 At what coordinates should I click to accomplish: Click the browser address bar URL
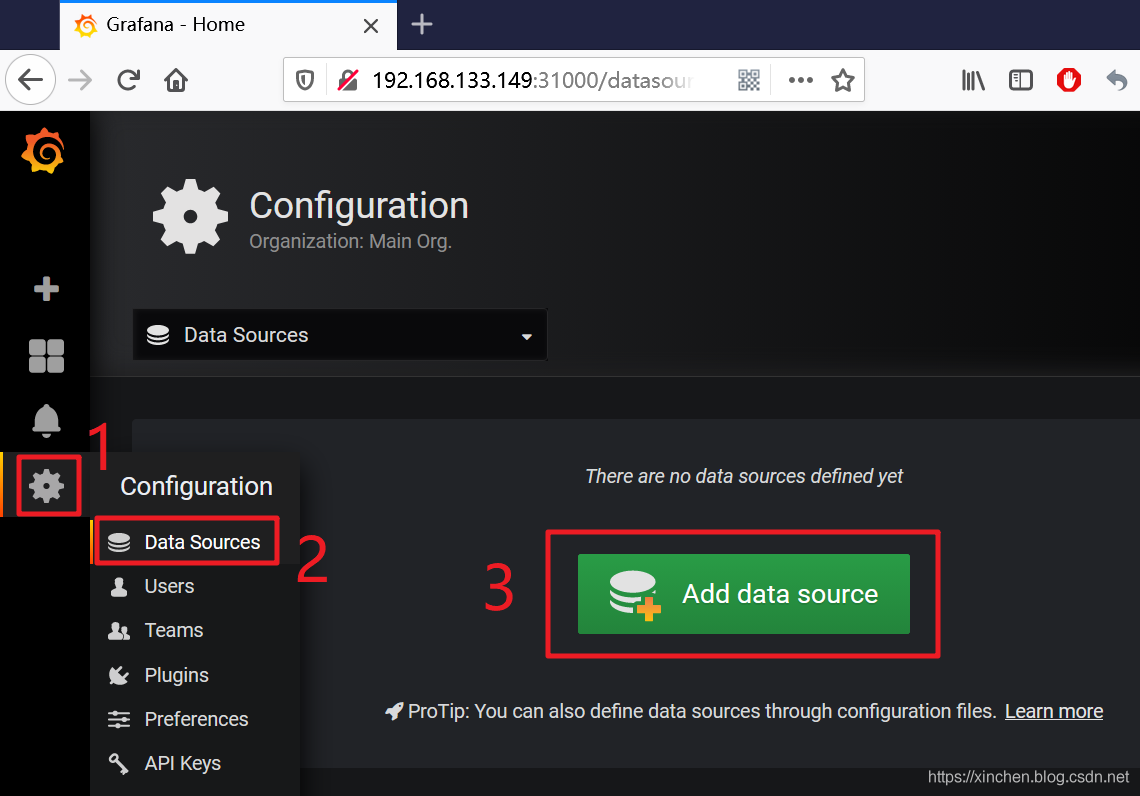click(532, 80)
